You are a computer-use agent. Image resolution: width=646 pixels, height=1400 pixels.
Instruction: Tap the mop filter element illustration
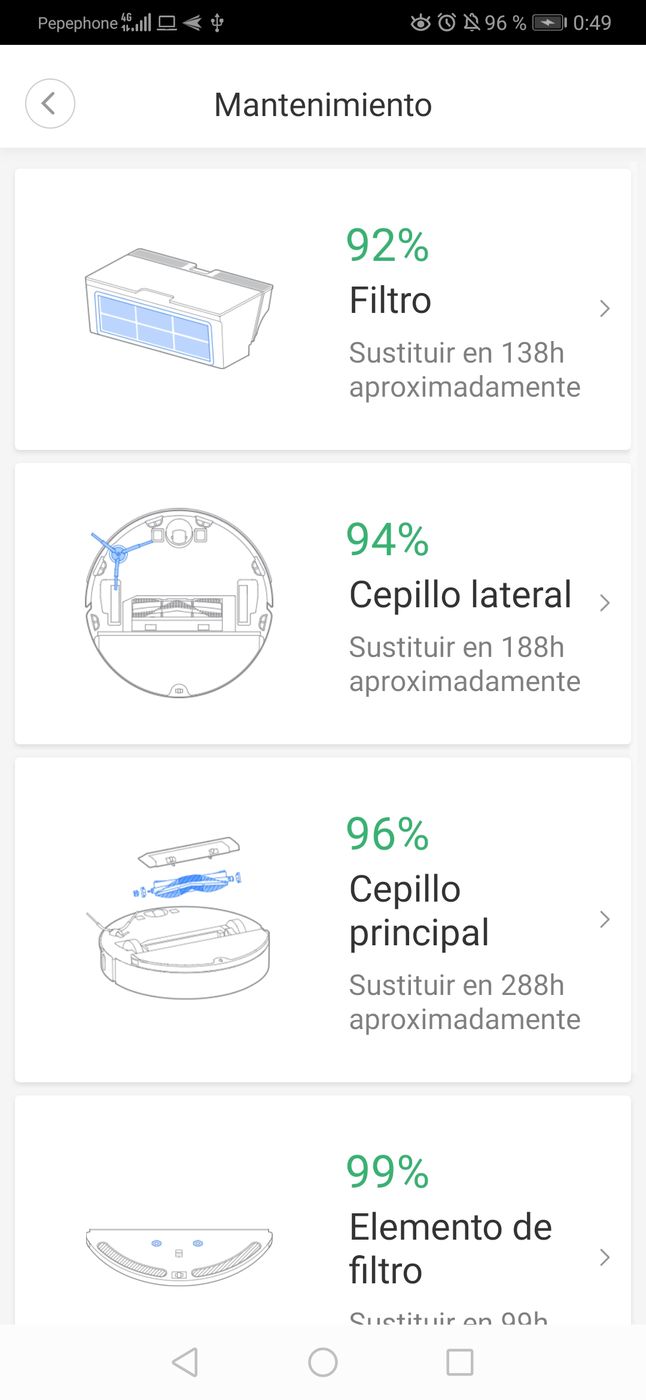click(x=179, y=1256)
